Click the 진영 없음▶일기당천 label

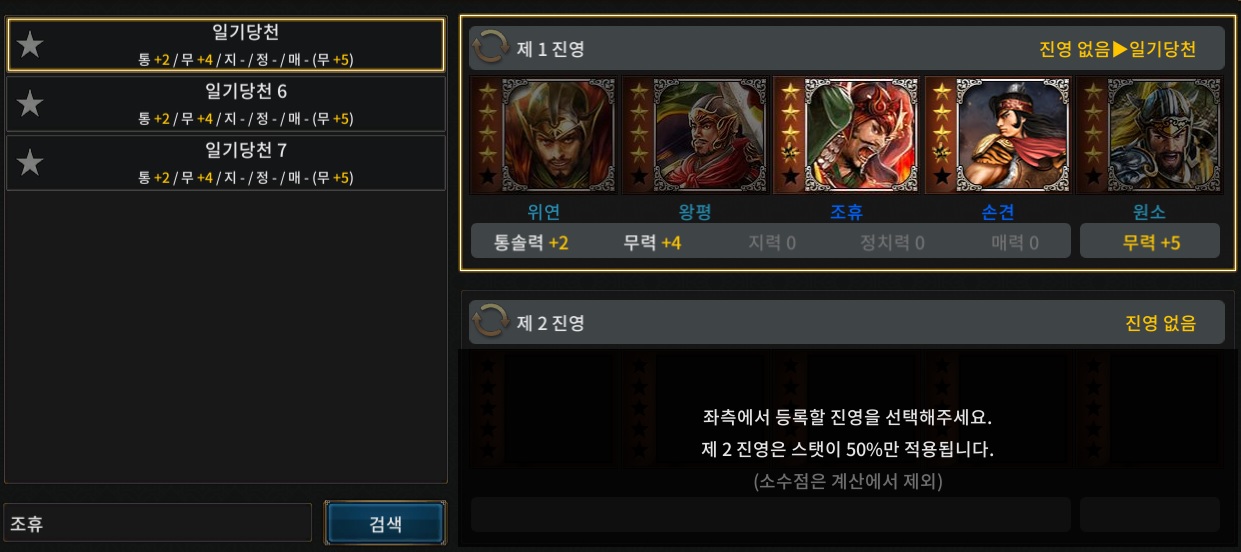pyautogui.click(x=1117, y=49)
